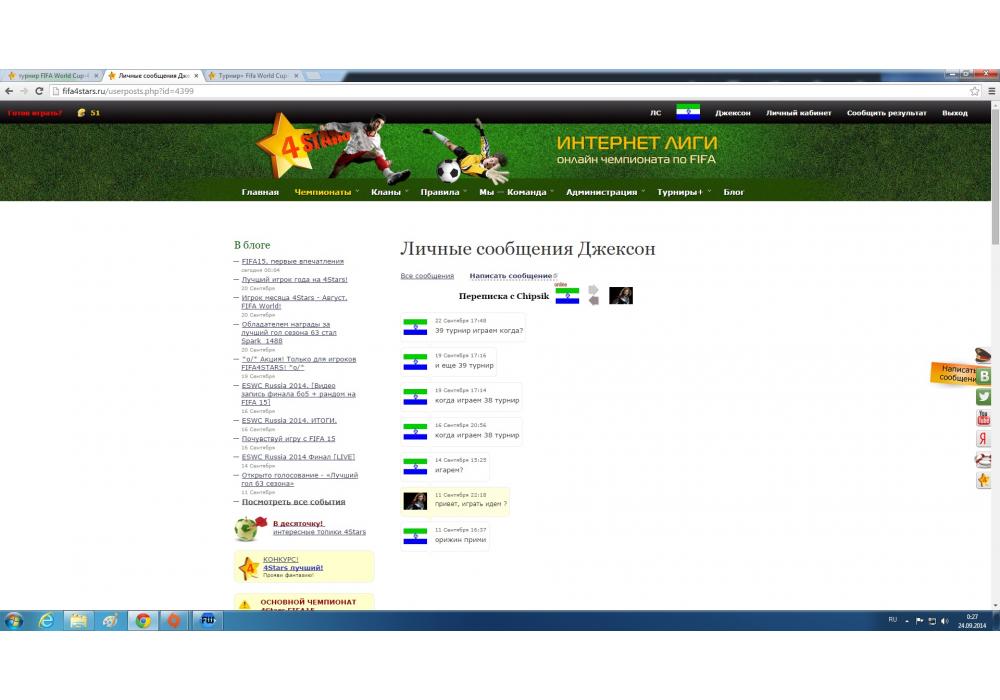Viewport: 1000px width, 700px height.
Task: Click the VKontakte icon in right sidebar
Action: click(984, 376)
